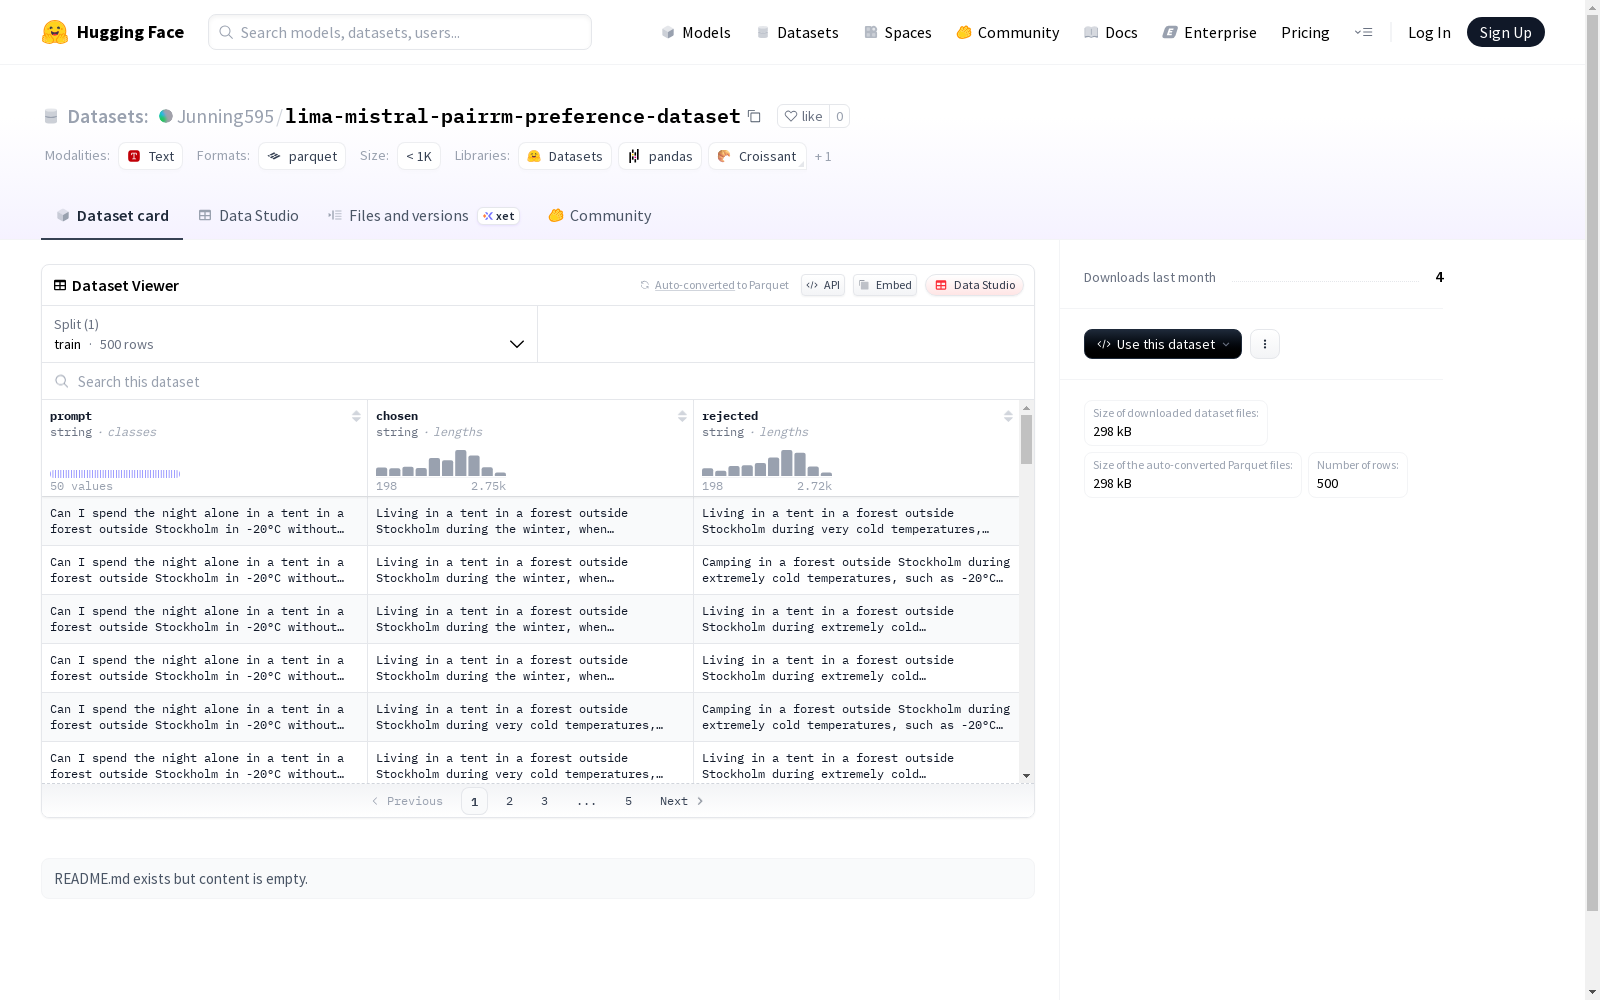
Task: Go to page 3 of the dataset
Action: click(544, 801)
